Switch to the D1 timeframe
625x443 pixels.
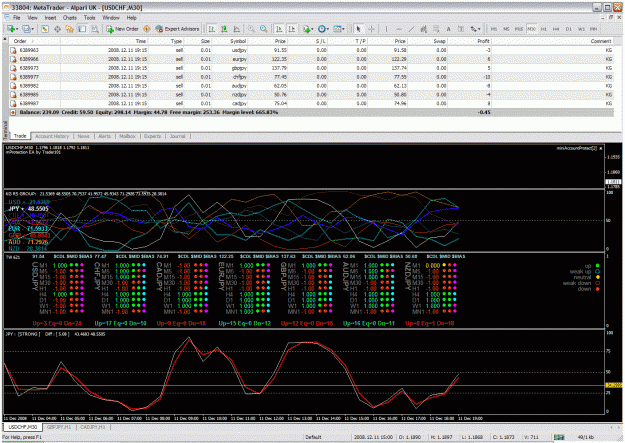(x=569, y=29)
